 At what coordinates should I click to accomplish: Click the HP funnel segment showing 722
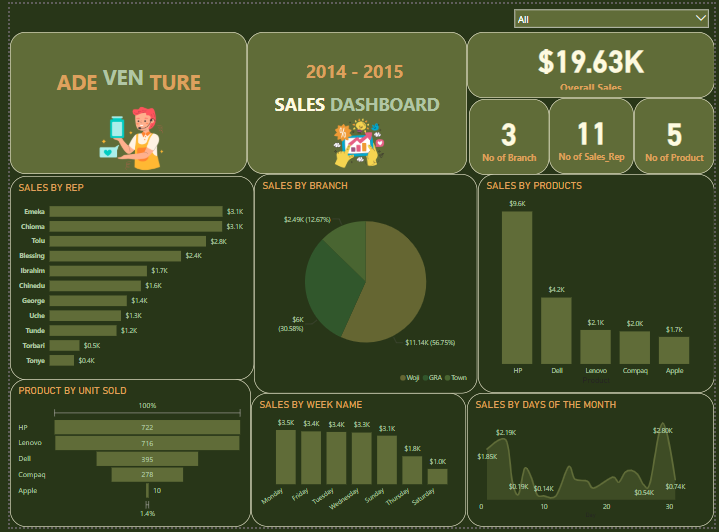coord(147,427)
